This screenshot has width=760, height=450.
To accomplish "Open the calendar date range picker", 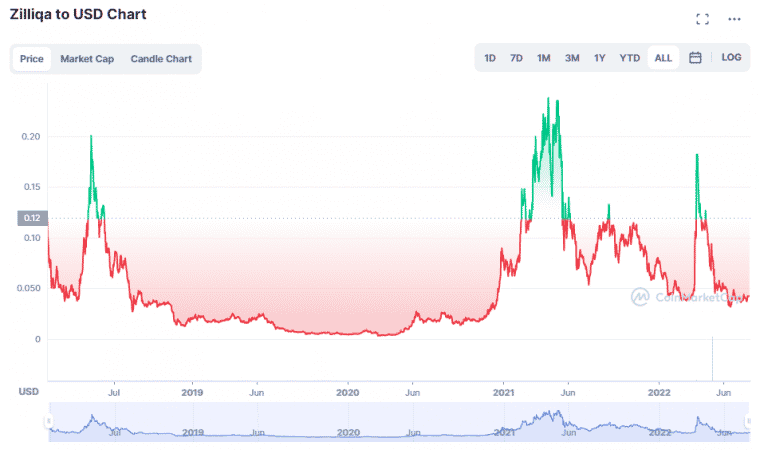I will click(x=695, y=58).
